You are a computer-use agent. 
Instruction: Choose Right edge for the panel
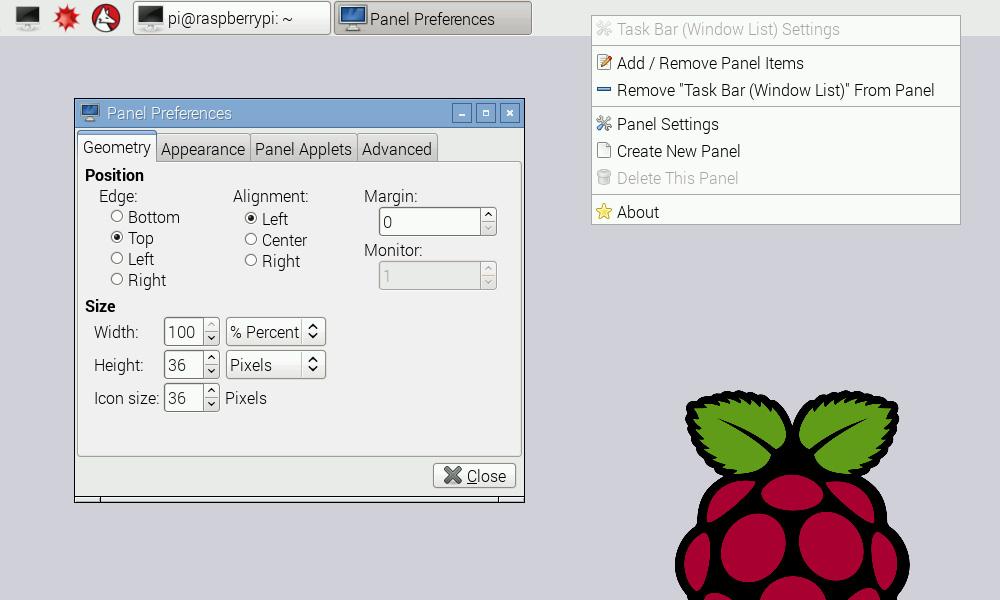(x=118, y=280)
